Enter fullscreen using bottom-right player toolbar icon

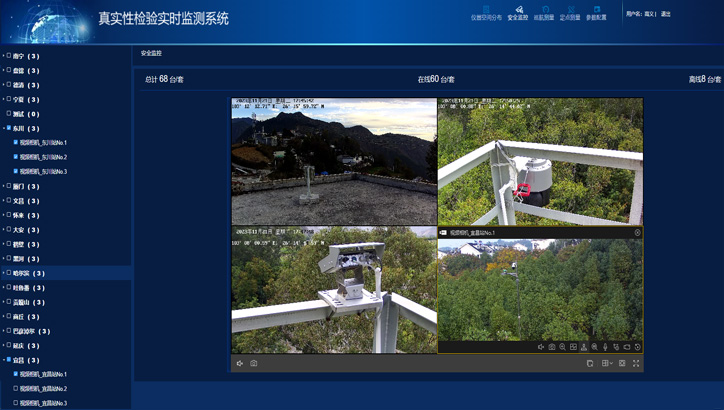(x=636, y=364)
